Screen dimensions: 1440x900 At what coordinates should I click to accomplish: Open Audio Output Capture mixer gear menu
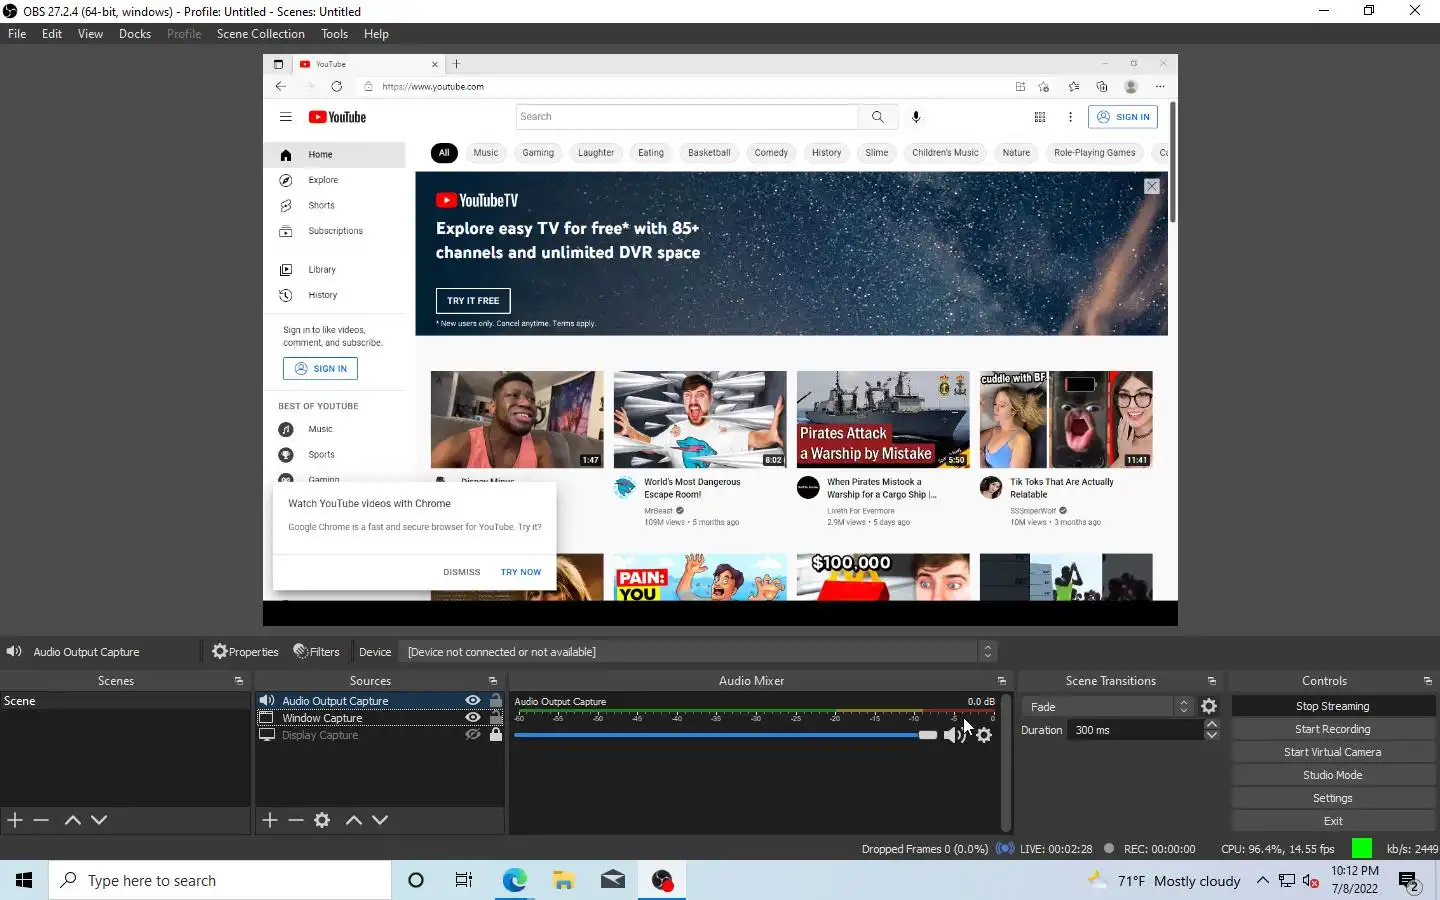(x=984, y=735)
